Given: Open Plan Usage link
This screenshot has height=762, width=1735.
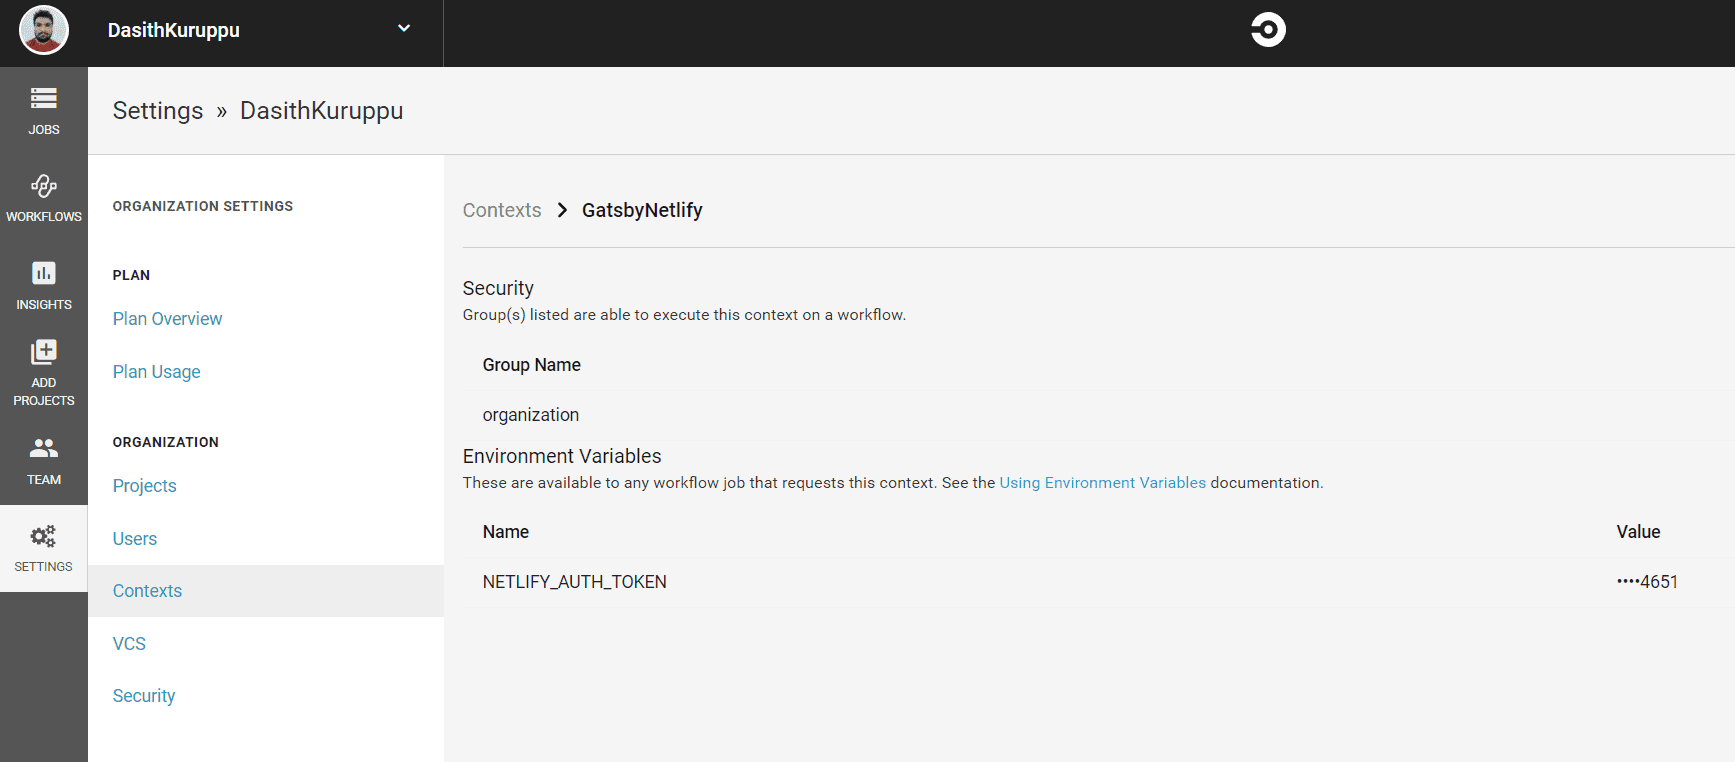Looking at the screenshot, I should tap(156, 372).
